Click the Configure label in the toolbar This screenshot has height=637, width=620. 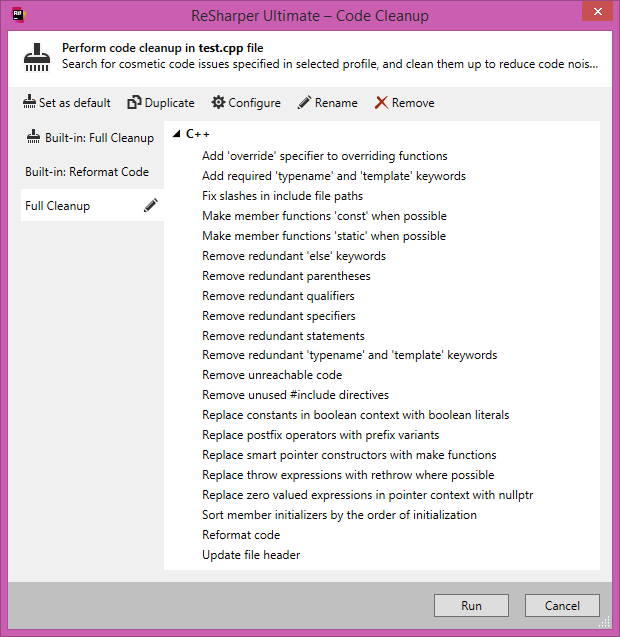[254, 103]
